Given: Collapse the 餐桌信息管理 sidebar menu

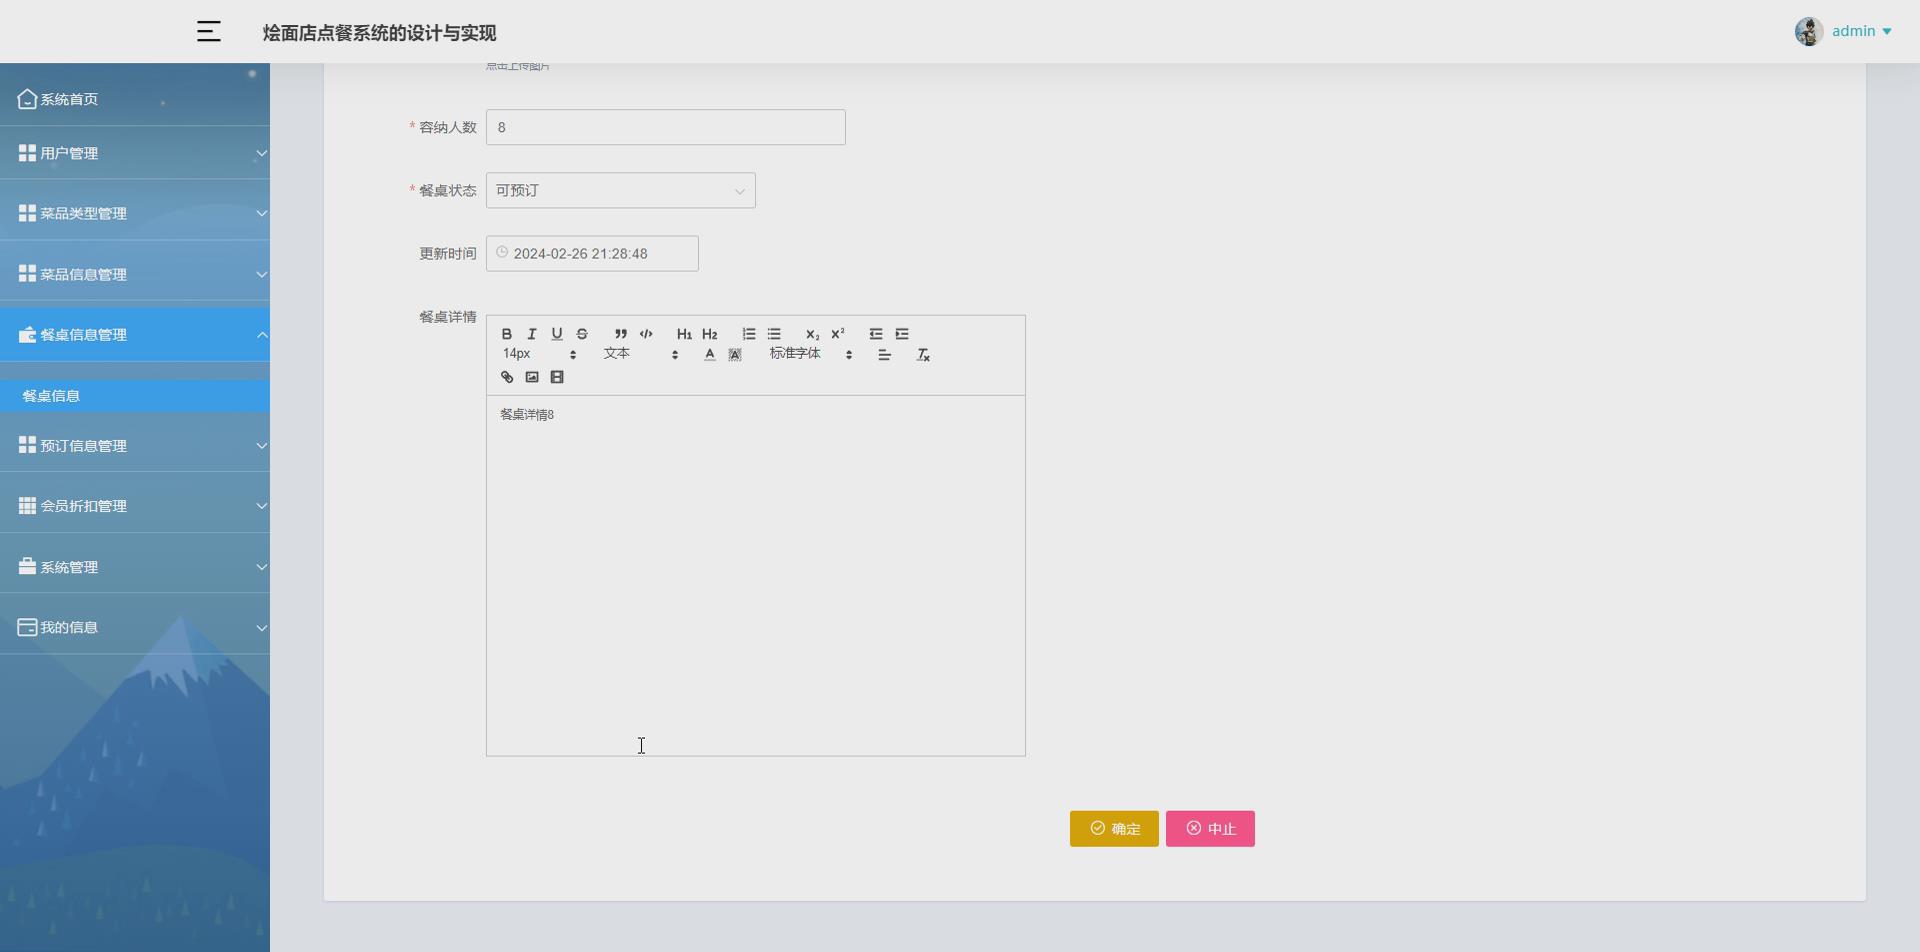Looking at the screenshot, I should 135,335.
